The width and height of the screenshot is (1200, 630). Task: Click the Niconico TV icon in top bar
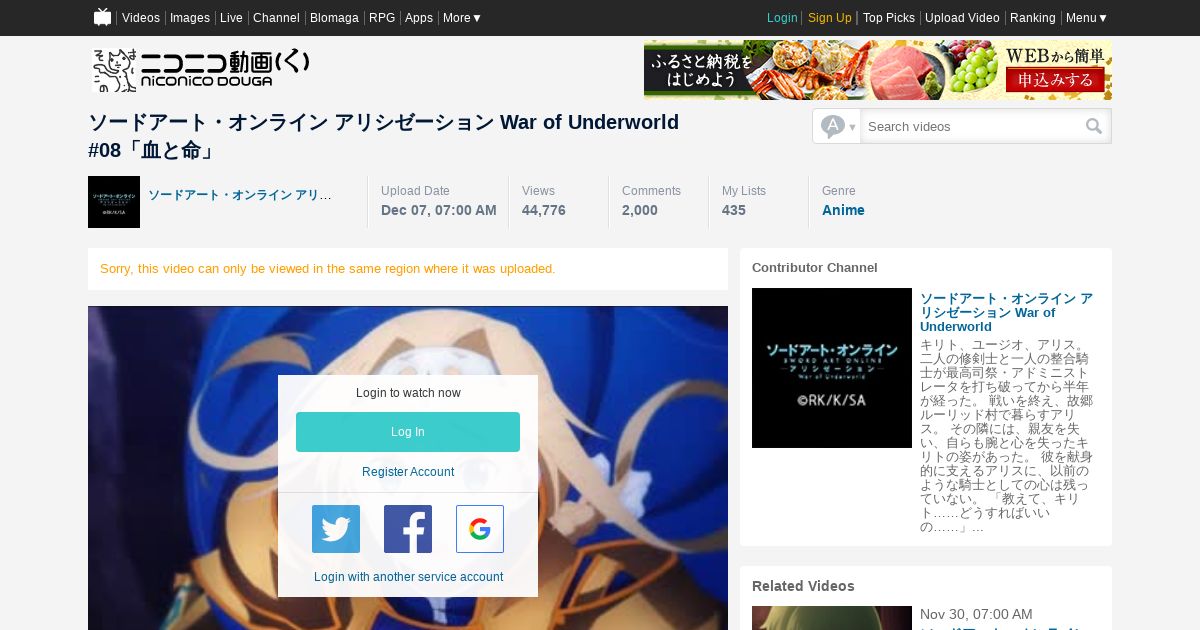point(102,17)
